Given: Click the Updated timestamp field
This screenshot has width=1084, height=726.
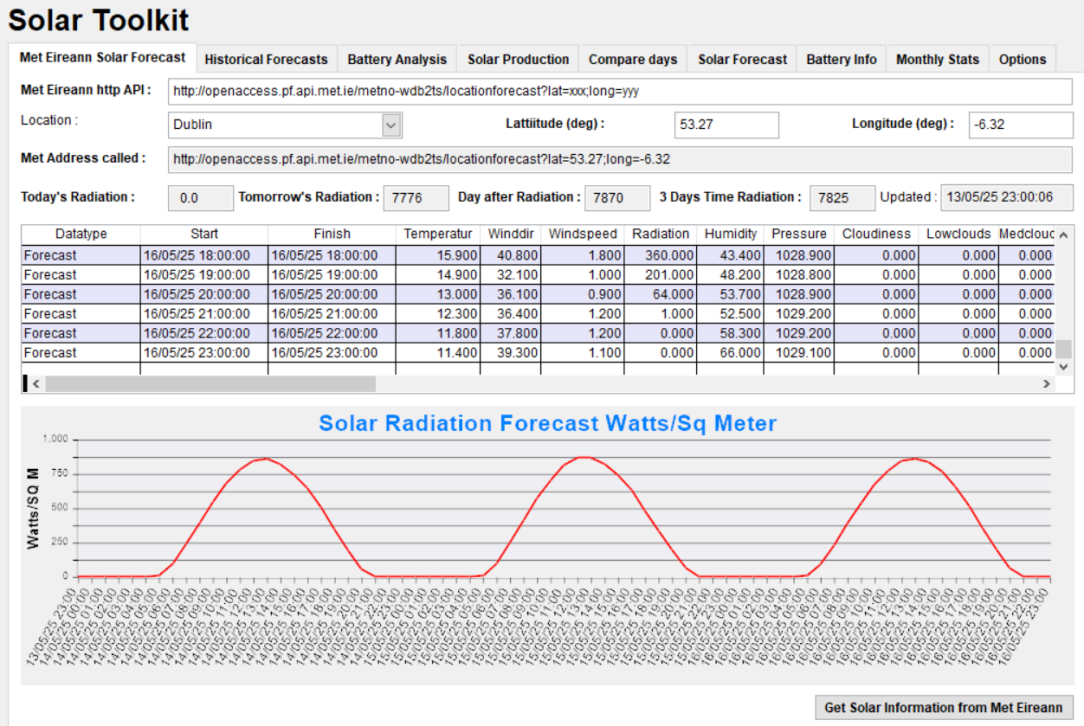Looking at the screenshot, I should pos(1007,198).
